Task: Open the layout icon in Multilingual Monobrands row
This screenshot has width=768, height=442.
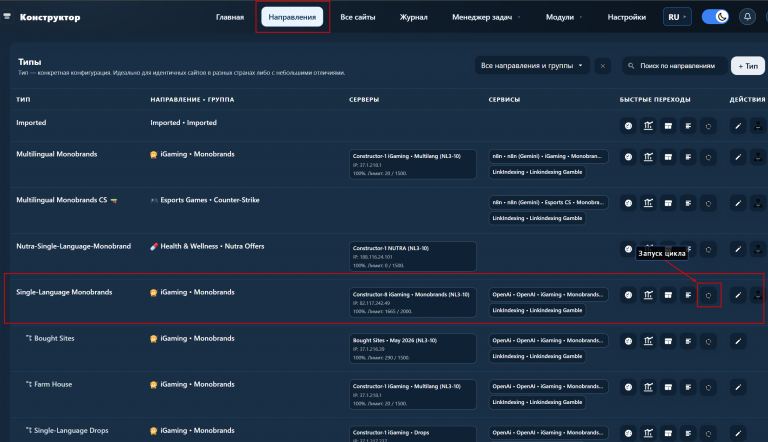Action: (668, 157)
